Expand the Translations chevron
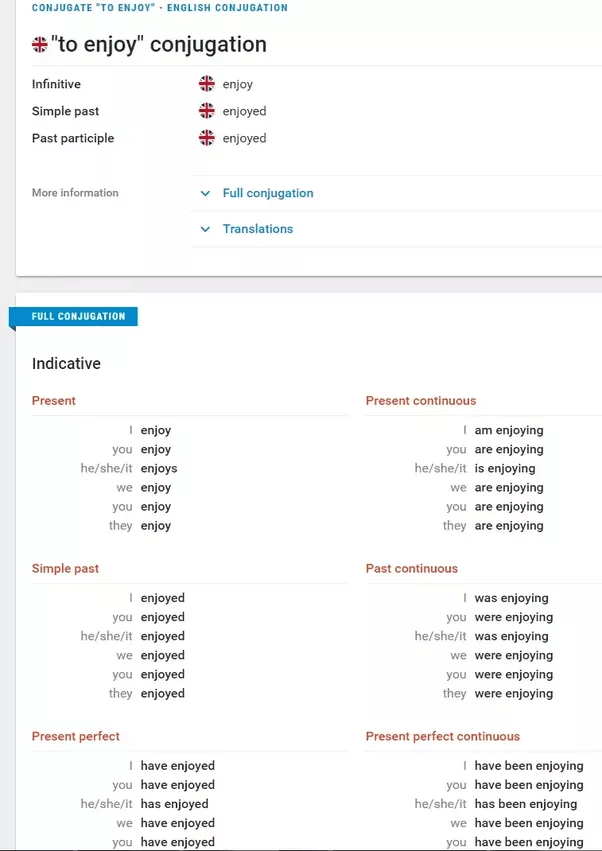 click(x=205, y=229)
